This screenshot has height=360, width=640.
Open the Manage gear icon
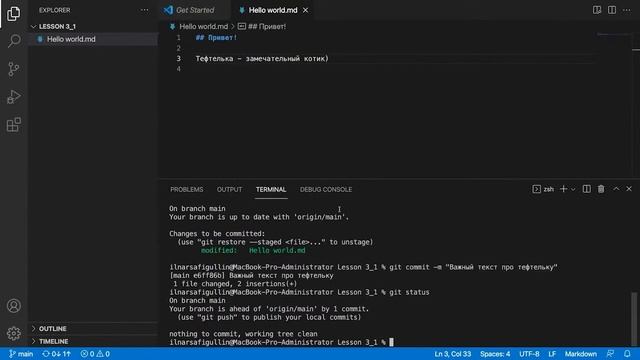pos(13,333)
